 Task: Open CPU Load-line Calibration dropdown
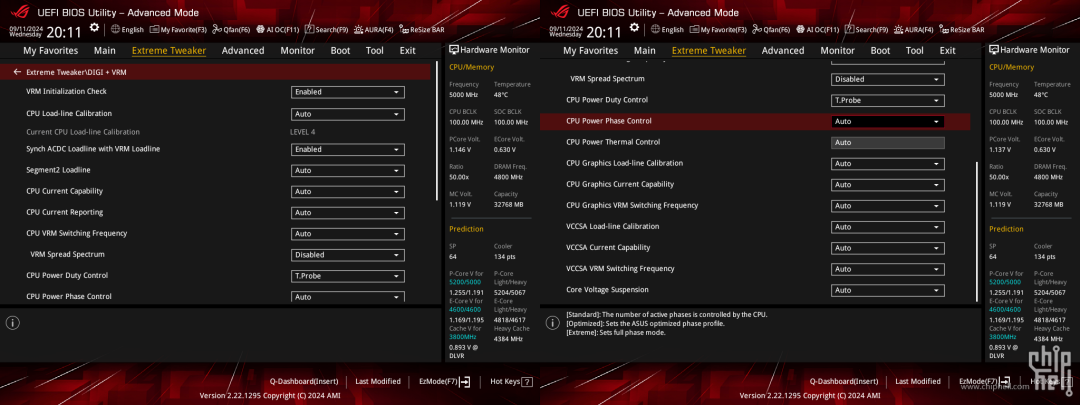coord(348,114)
